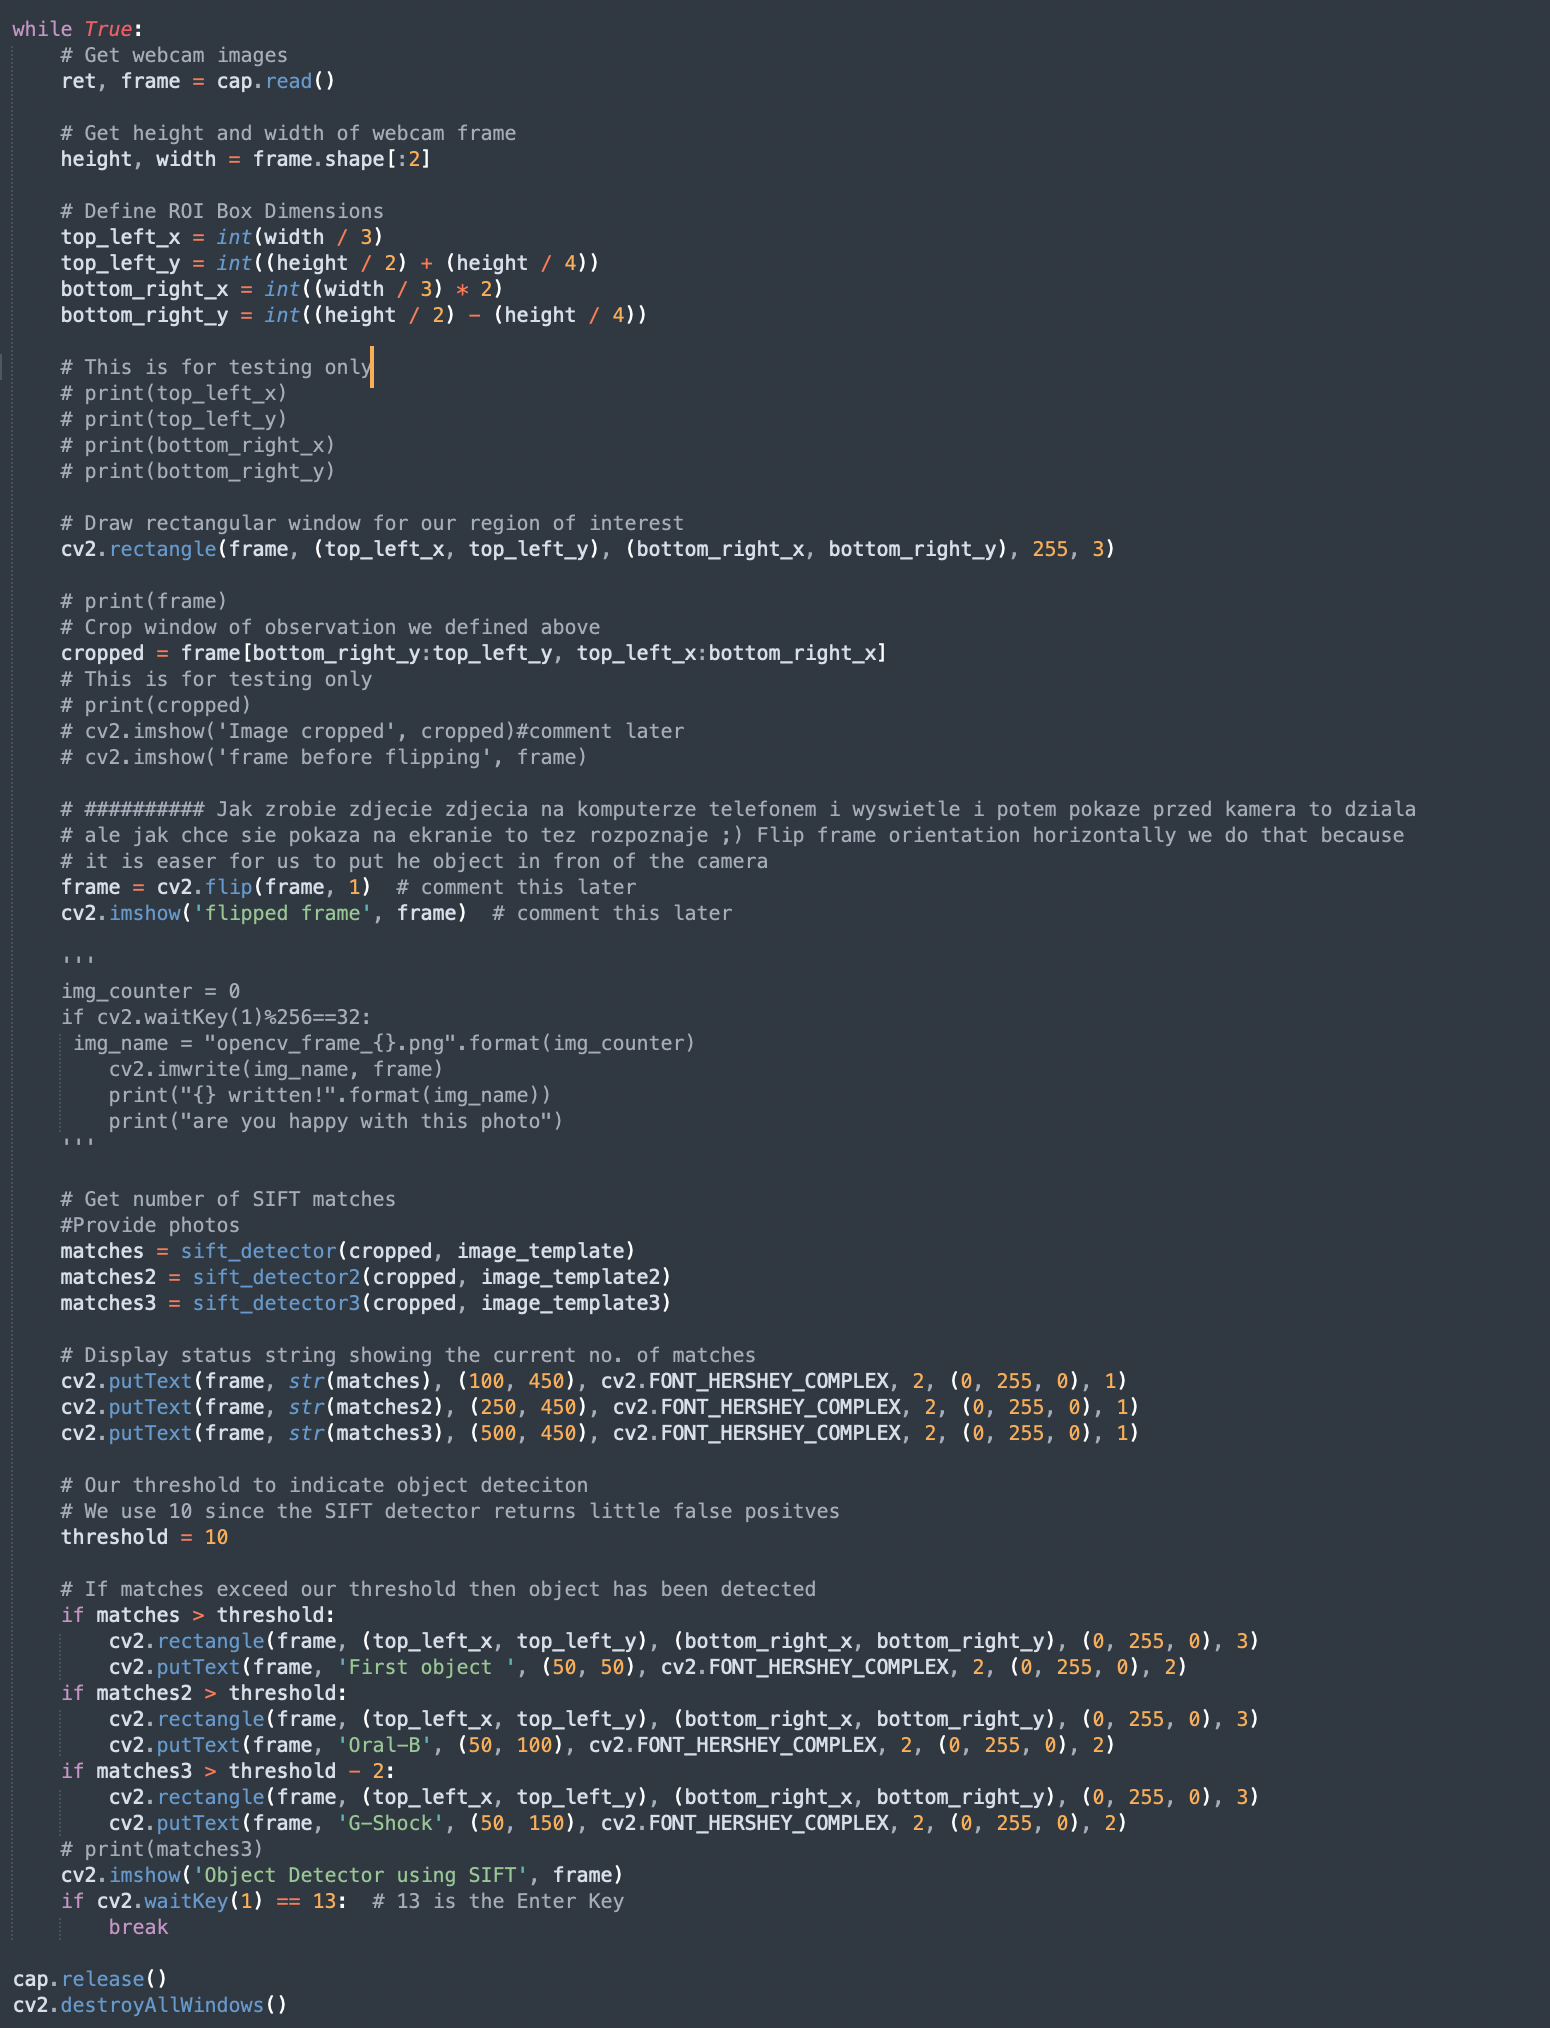1550x2028 pixels.
Task: Click the "# print(matches3)" comment
Action: [161, 1849]
